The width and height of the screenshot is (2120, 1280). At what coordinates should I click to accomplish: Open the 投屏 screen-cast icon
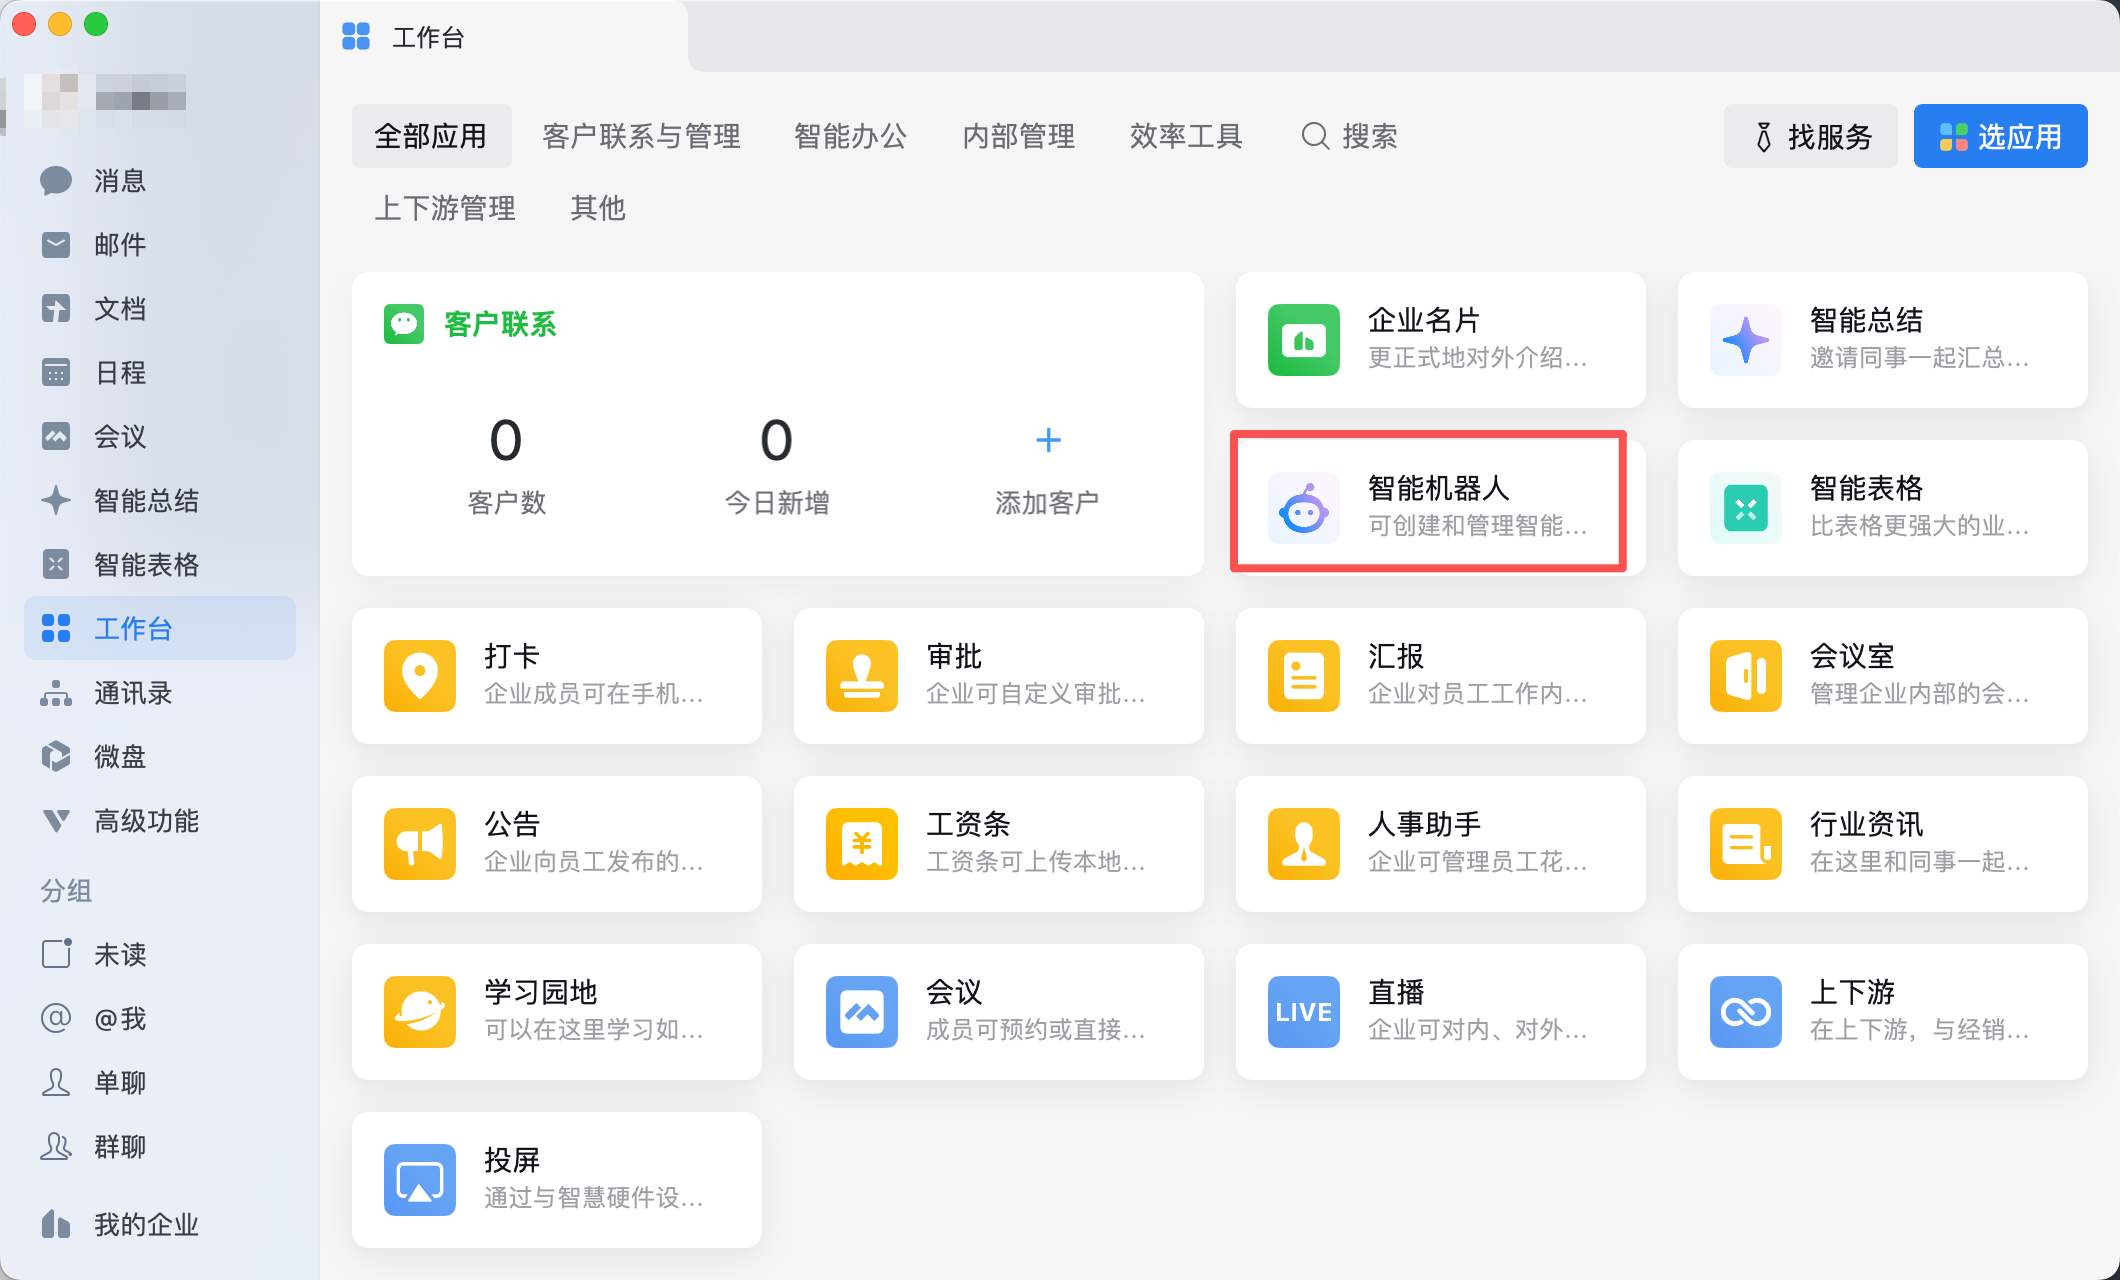(419, 1180)
